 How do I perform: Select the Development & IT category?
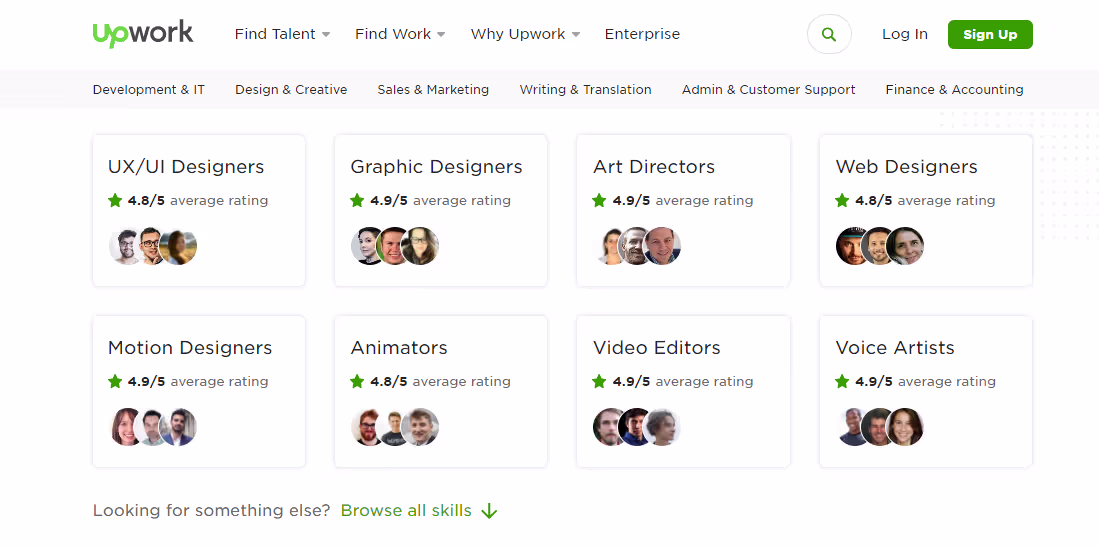[149, 90]
